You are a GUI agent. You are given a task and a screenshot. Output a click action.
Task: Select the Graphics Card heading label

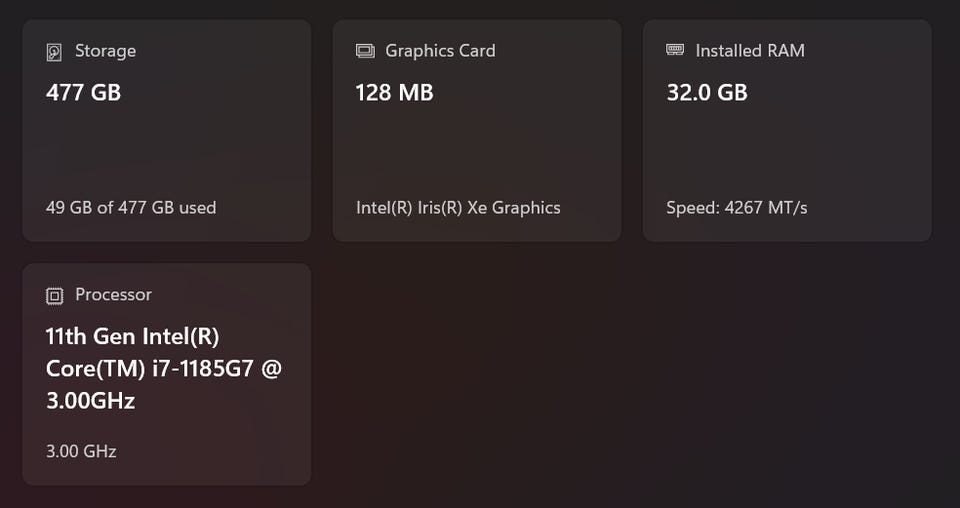tap(440, 51)
